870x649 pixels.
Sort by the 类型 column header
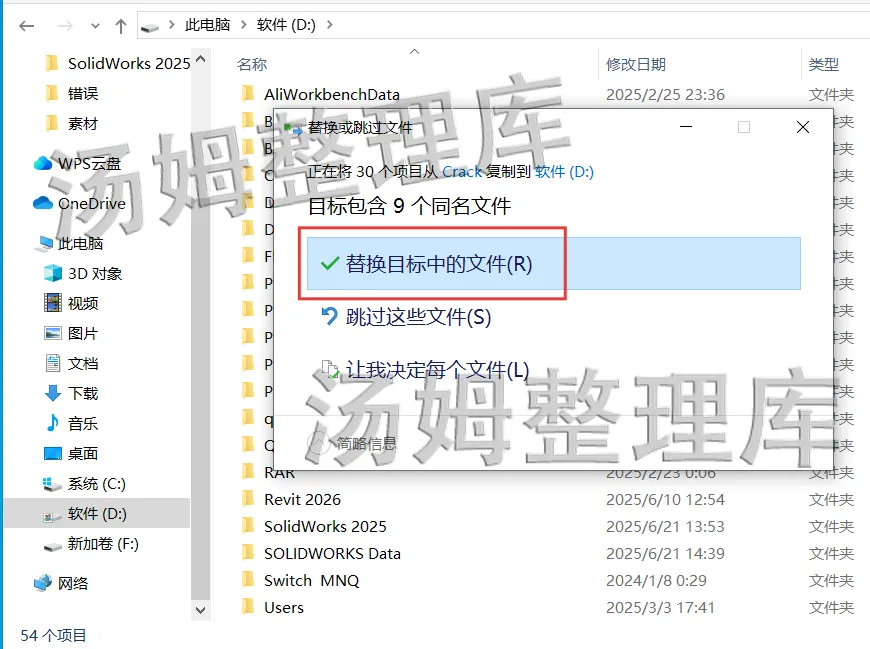coord(824,64)
